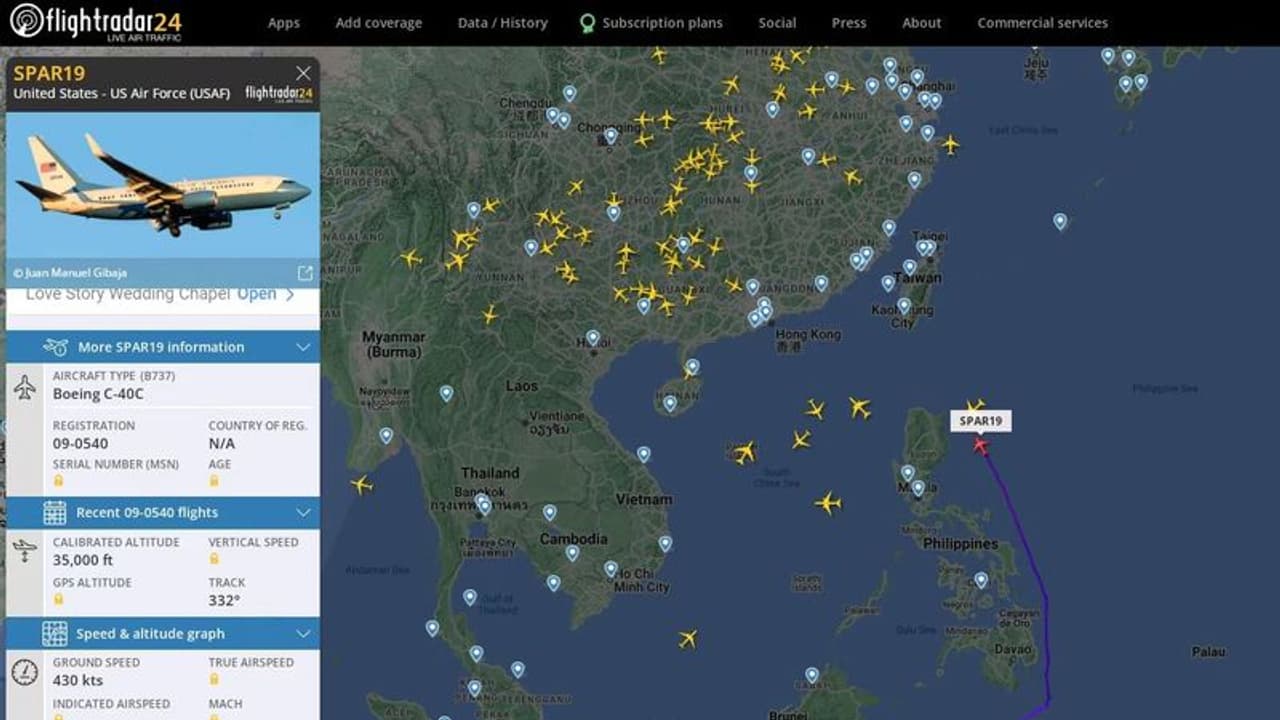Close the SPAR19 flight panel
This screenshot has width=1280, height=720.
pyautogui.click(x=303, y=73)
